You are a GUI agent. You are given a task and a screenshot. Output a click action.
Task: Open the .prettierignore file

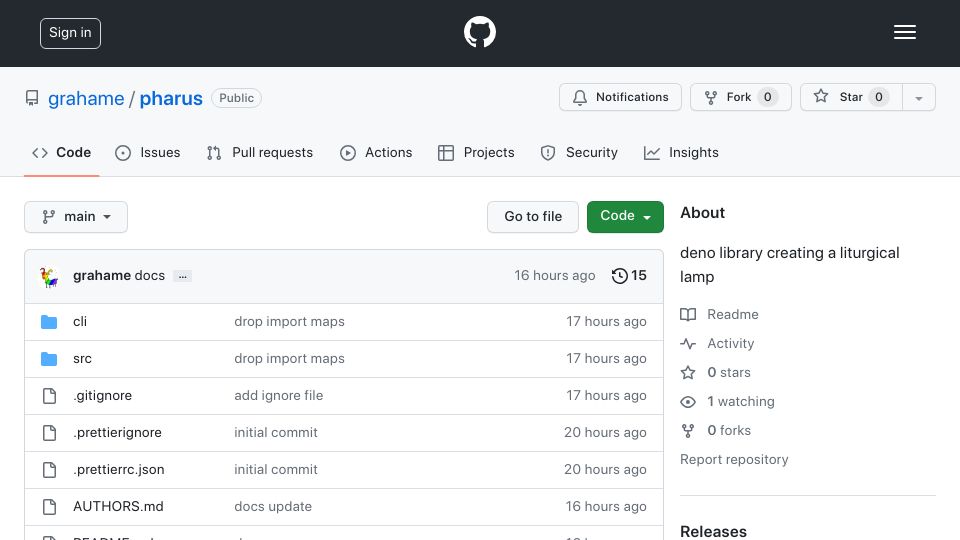point(118,432)
